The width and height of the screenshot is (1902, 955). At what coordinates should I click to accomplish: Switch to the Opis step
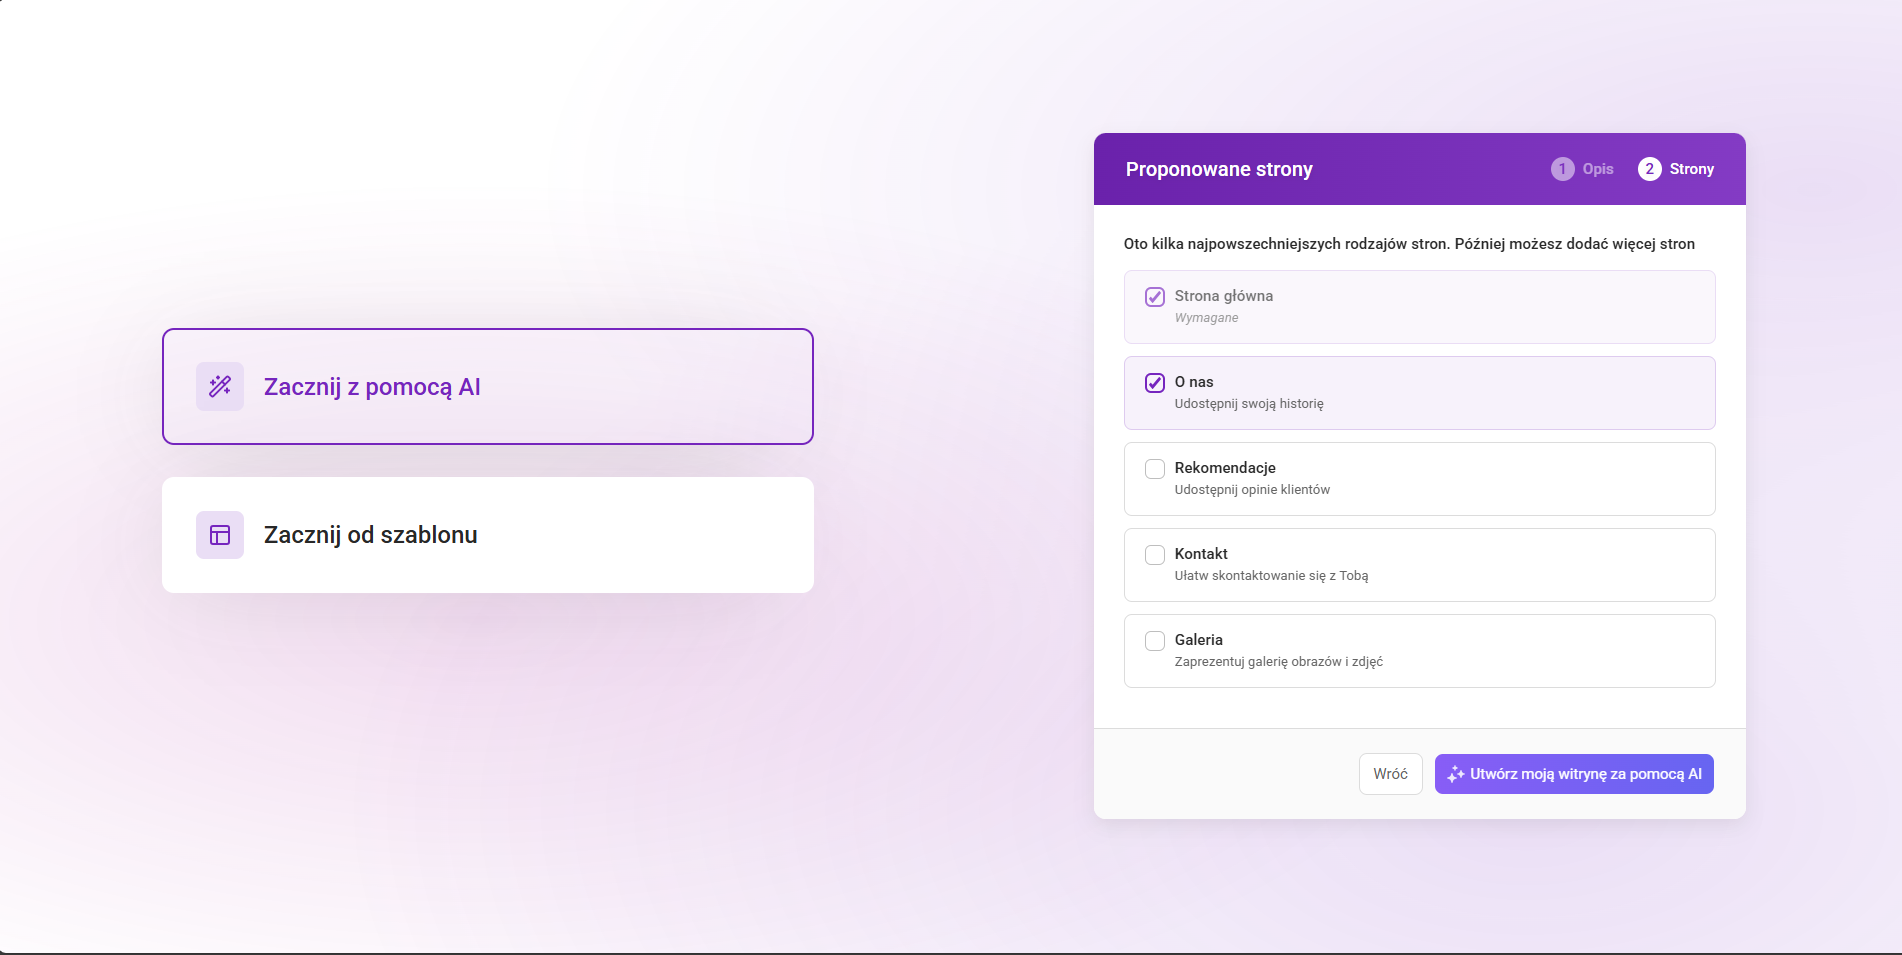[1597, 169]
